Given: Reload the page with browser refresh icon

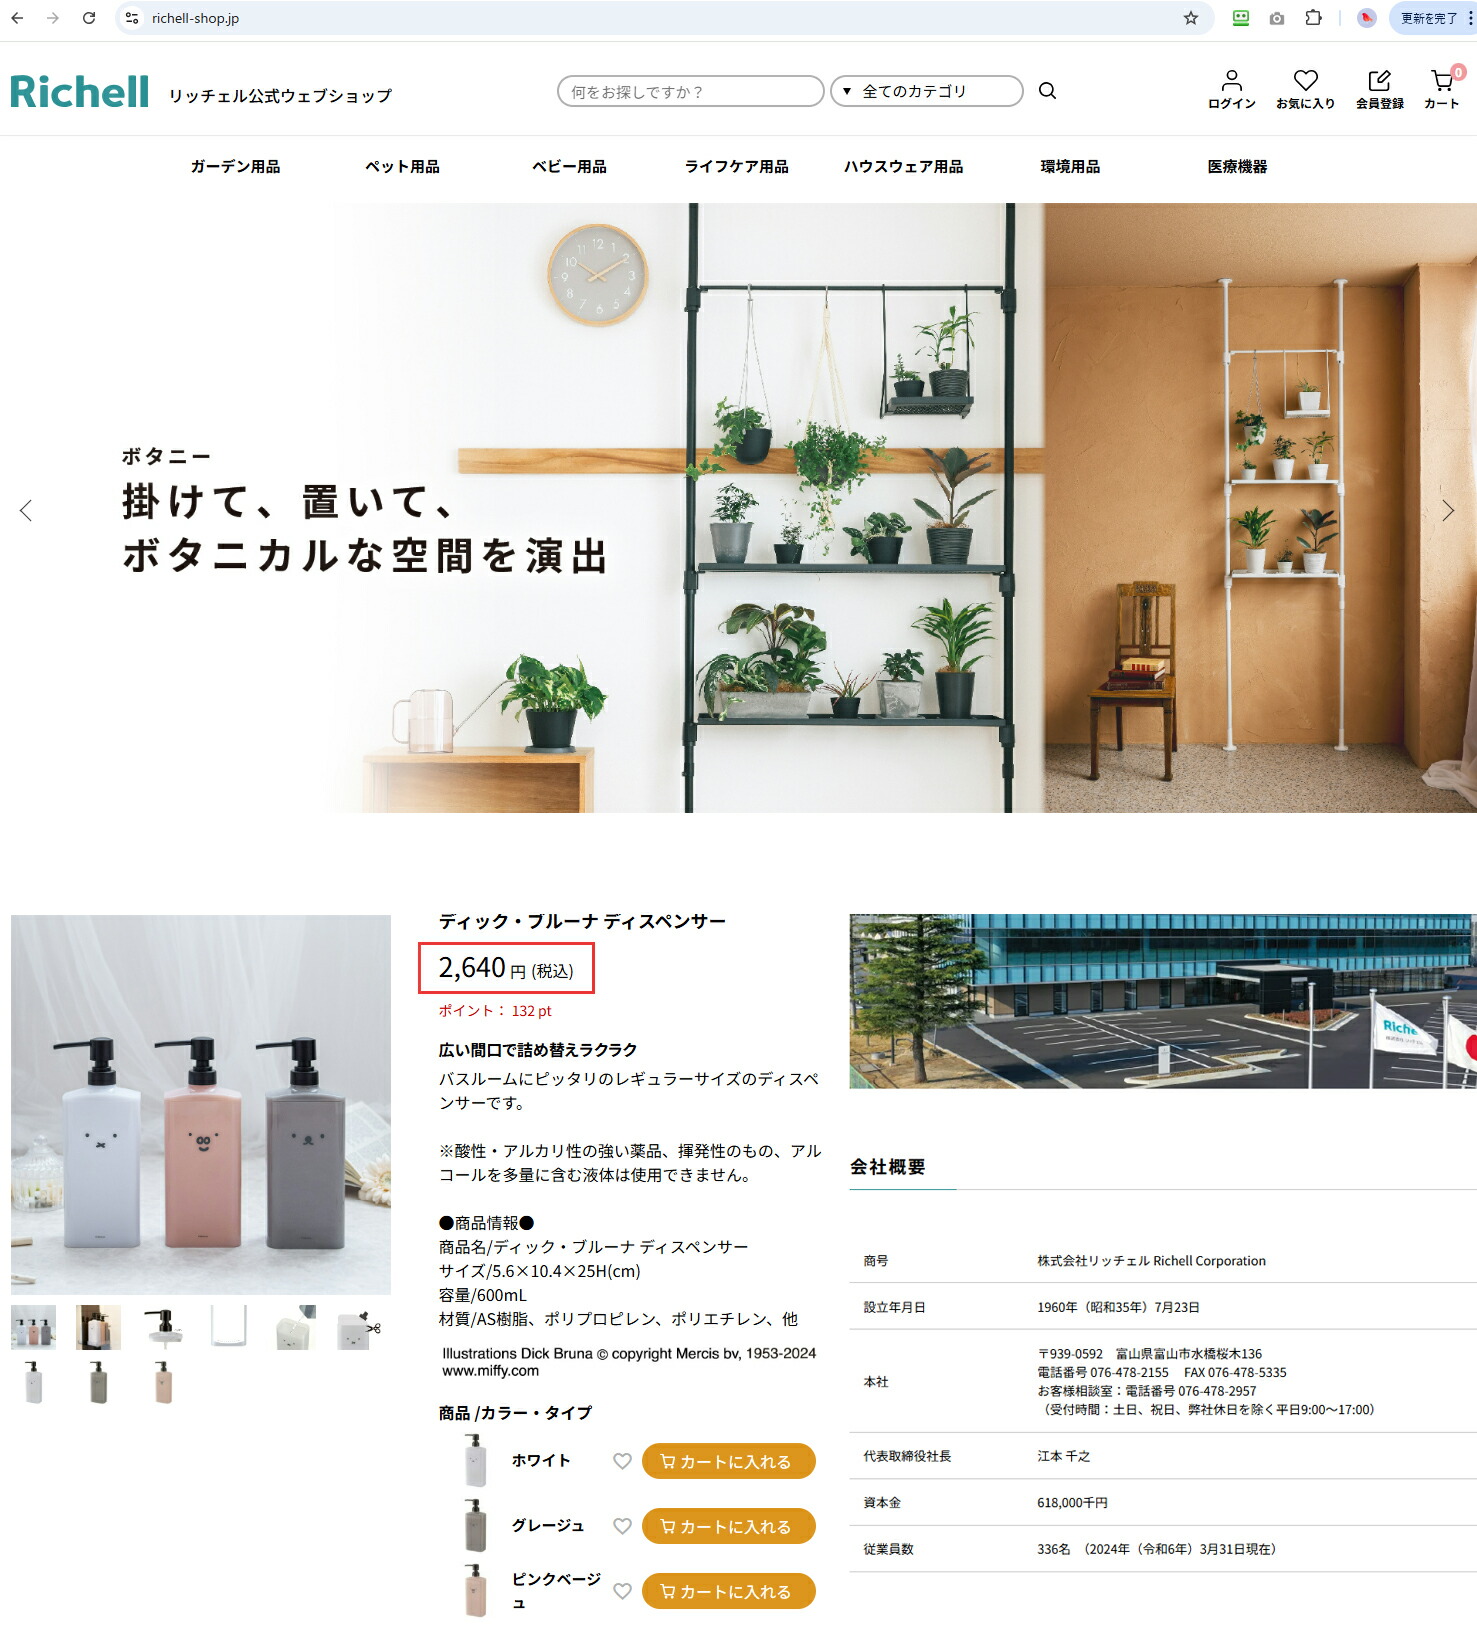Looking at the screenshot, I should click(89, 18).
